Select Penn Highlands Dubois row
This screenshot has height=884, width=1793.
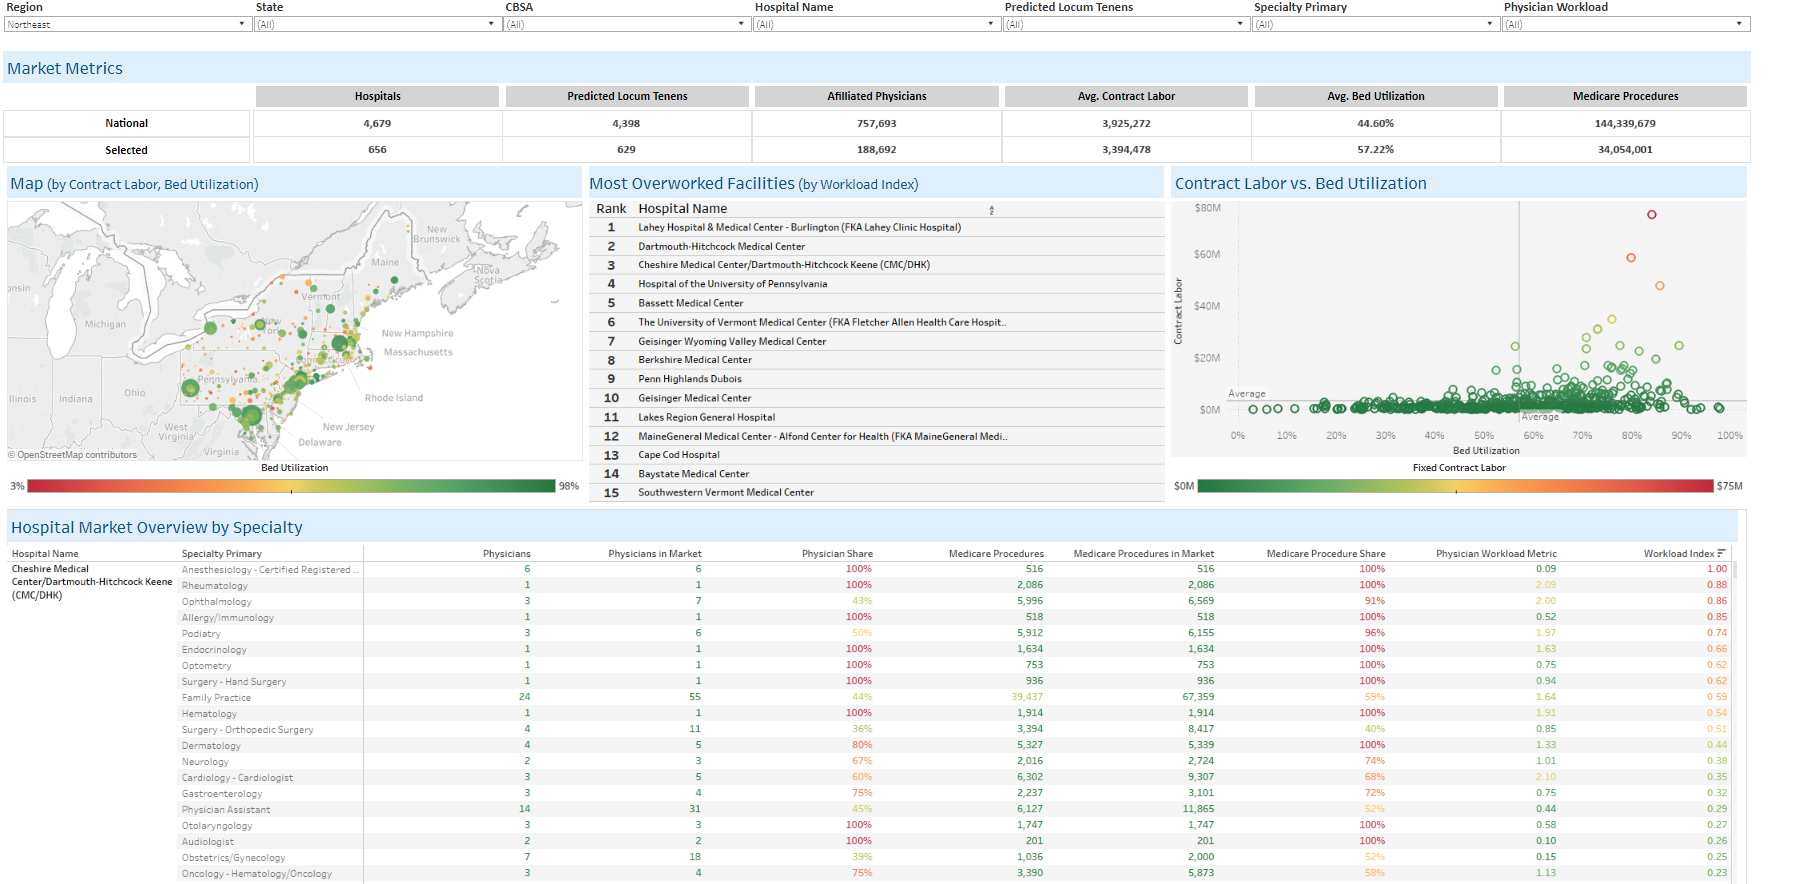(877, 379)
